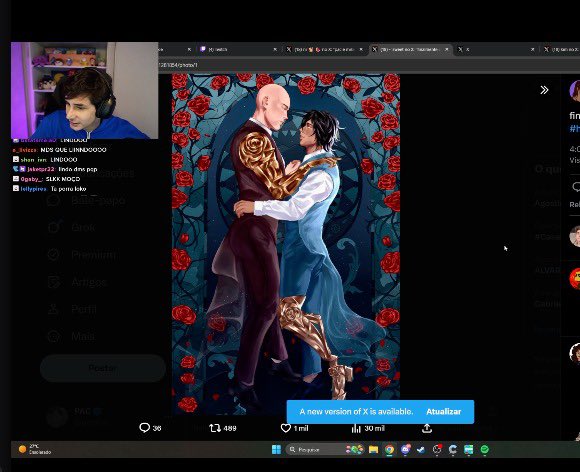Screen dimensions: 580x472
Task: Click the Artigos icon in the sidebar
Action: (54, 282)
